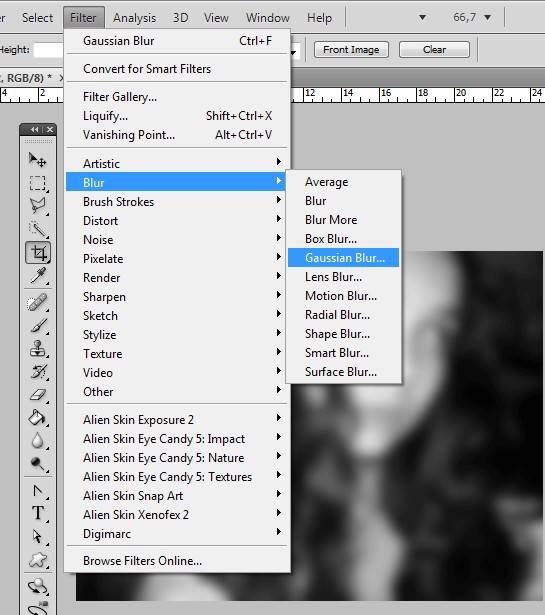
Task: Expand the Sketch submenu
Action: click(177, 316)
